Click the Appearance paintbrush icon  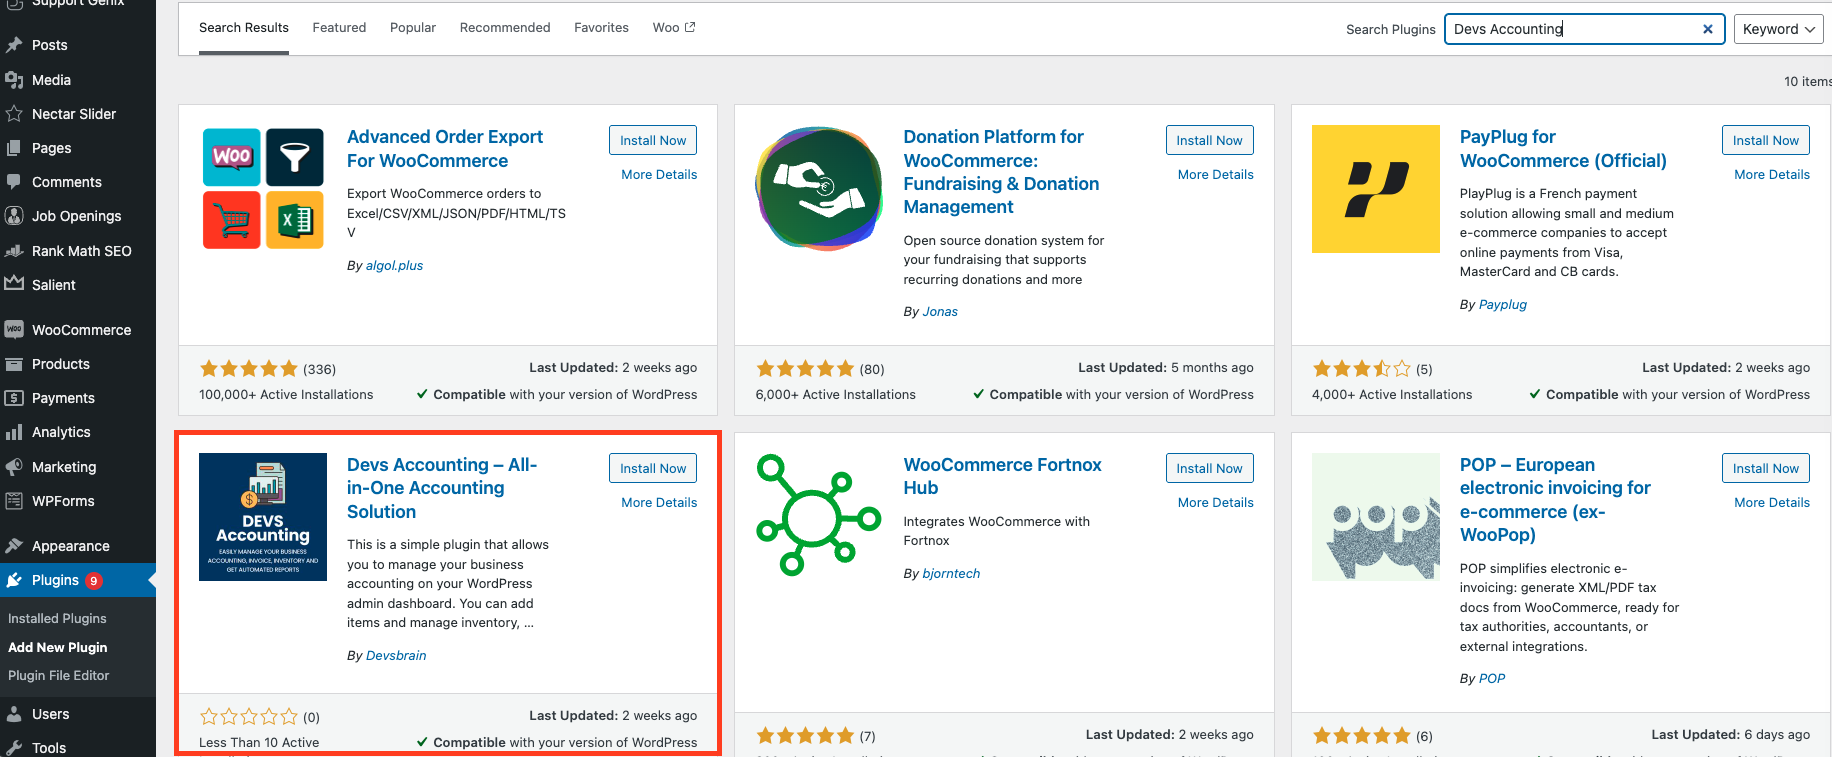tap(14, 546)
